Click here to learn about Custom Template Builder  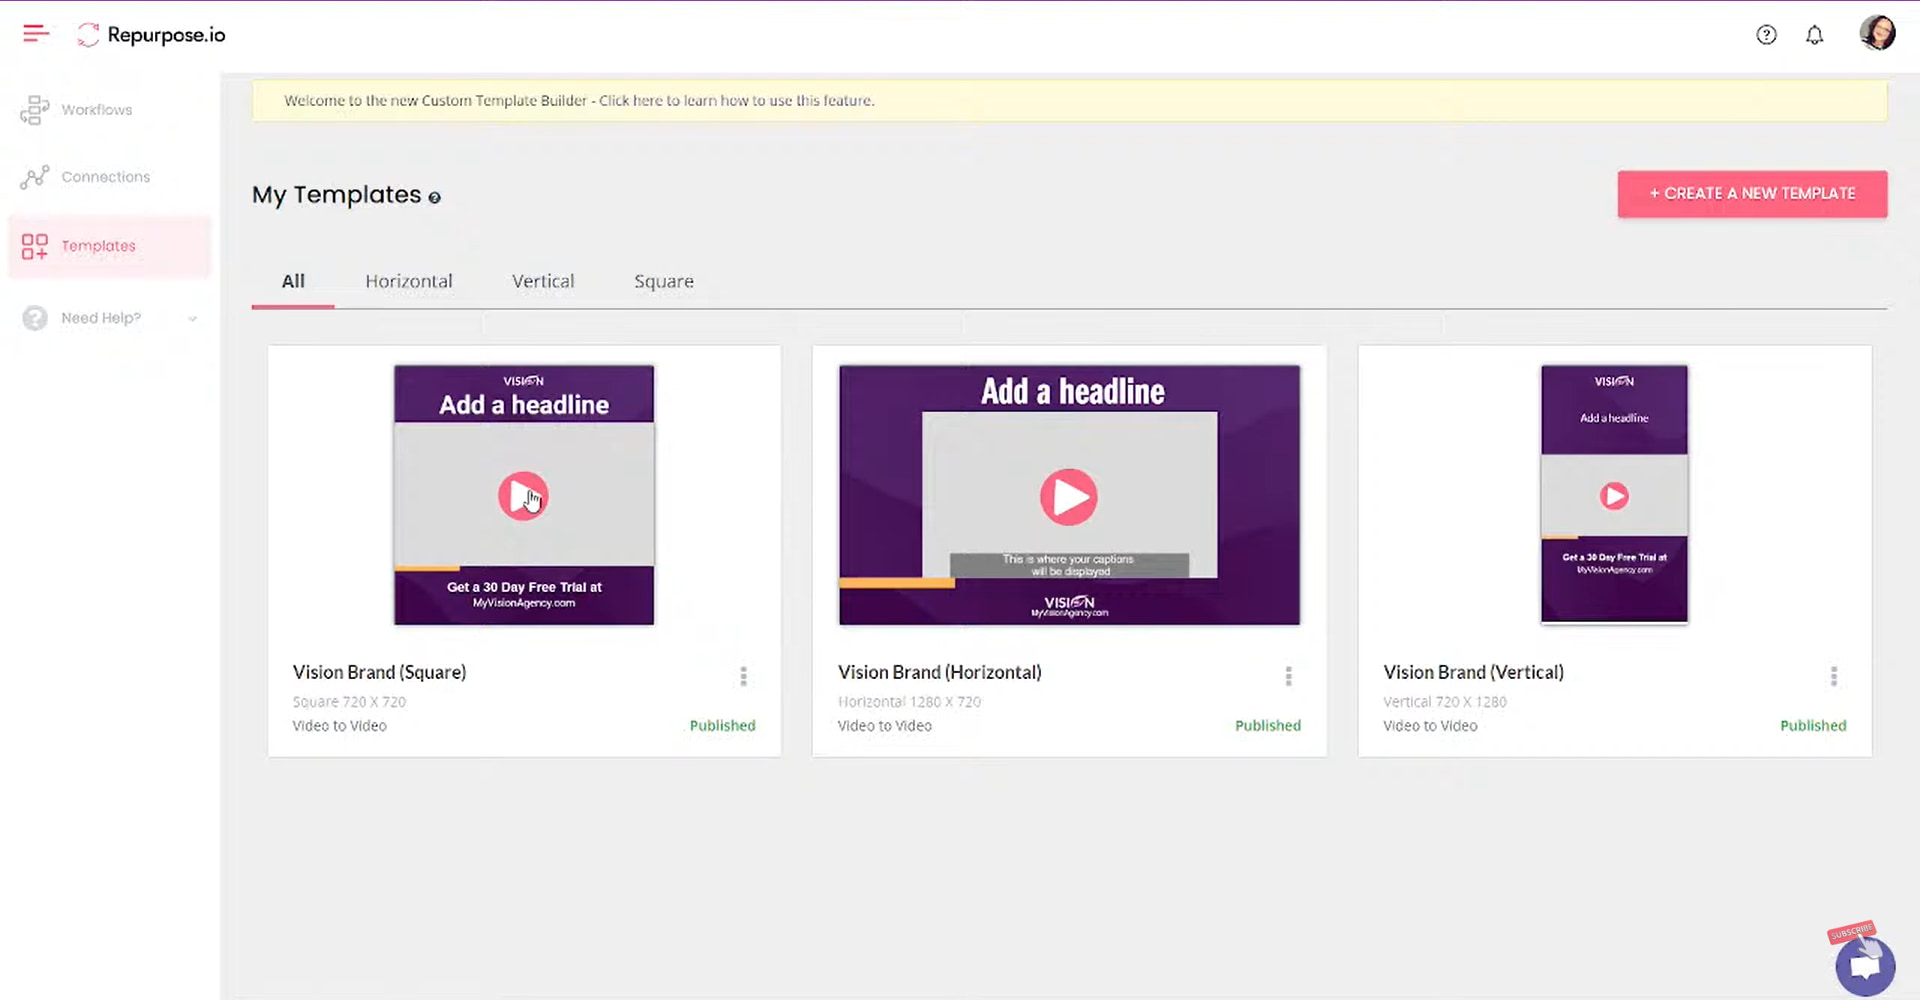pyautogui.click(x=628, y=100)
